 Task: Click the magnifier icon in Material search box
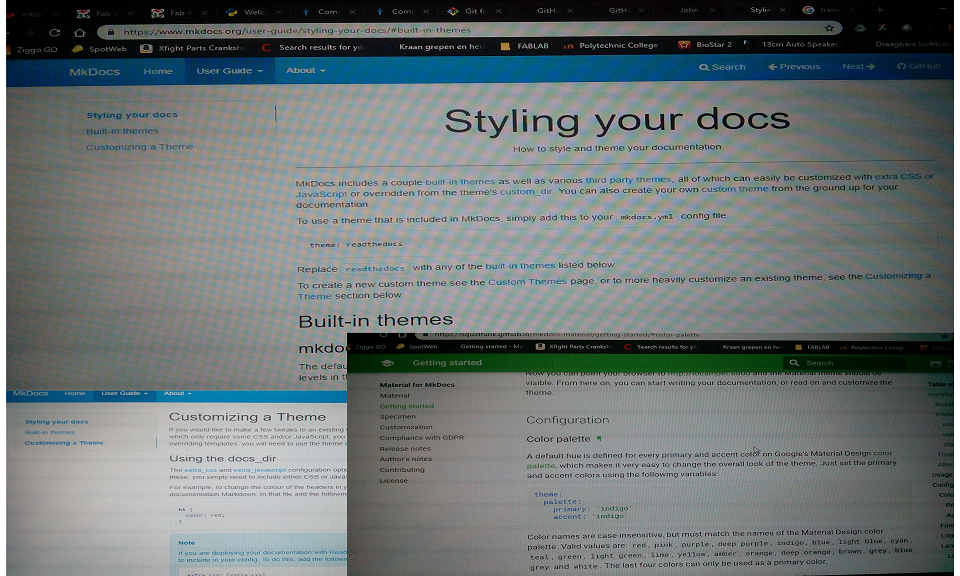click(794, 363)
